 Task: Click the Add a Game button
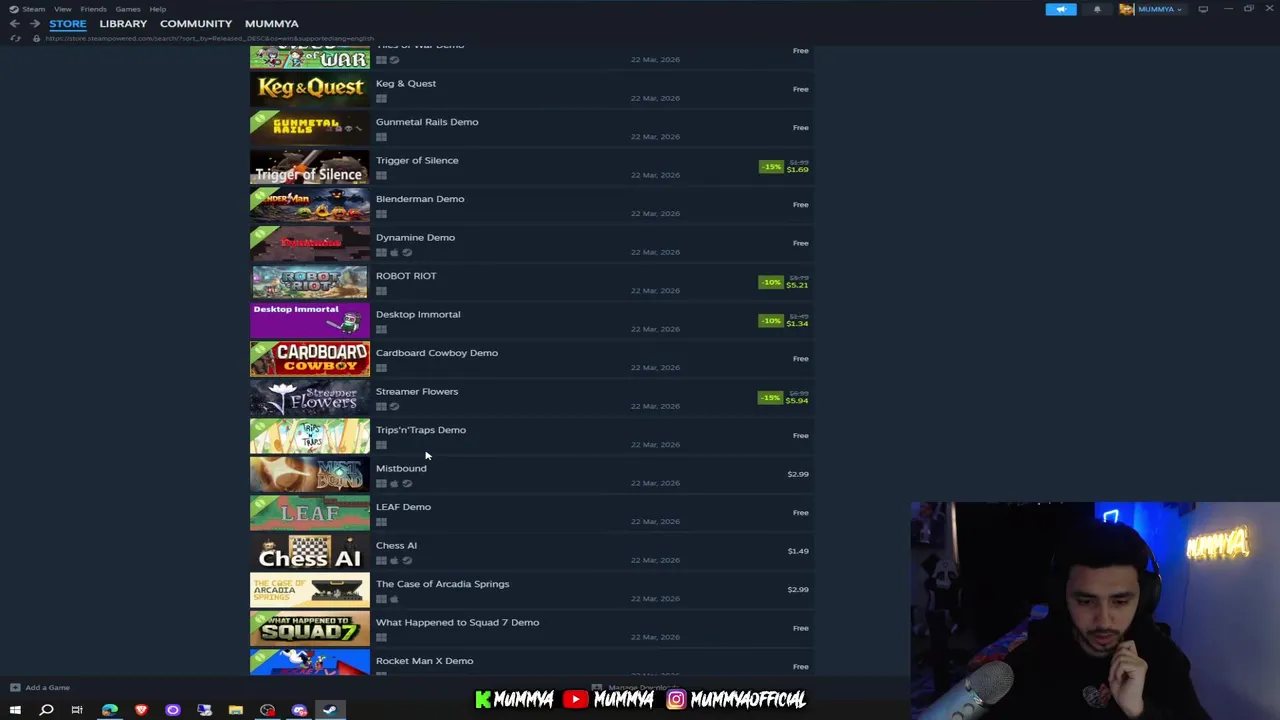tap(40, 687)
